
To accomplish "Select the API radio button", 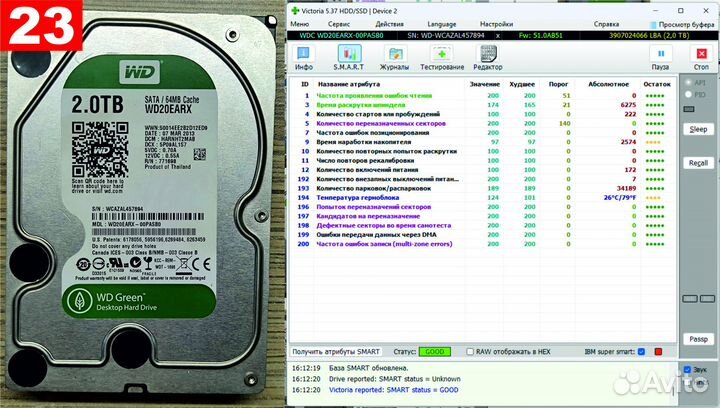I will 688,83.
